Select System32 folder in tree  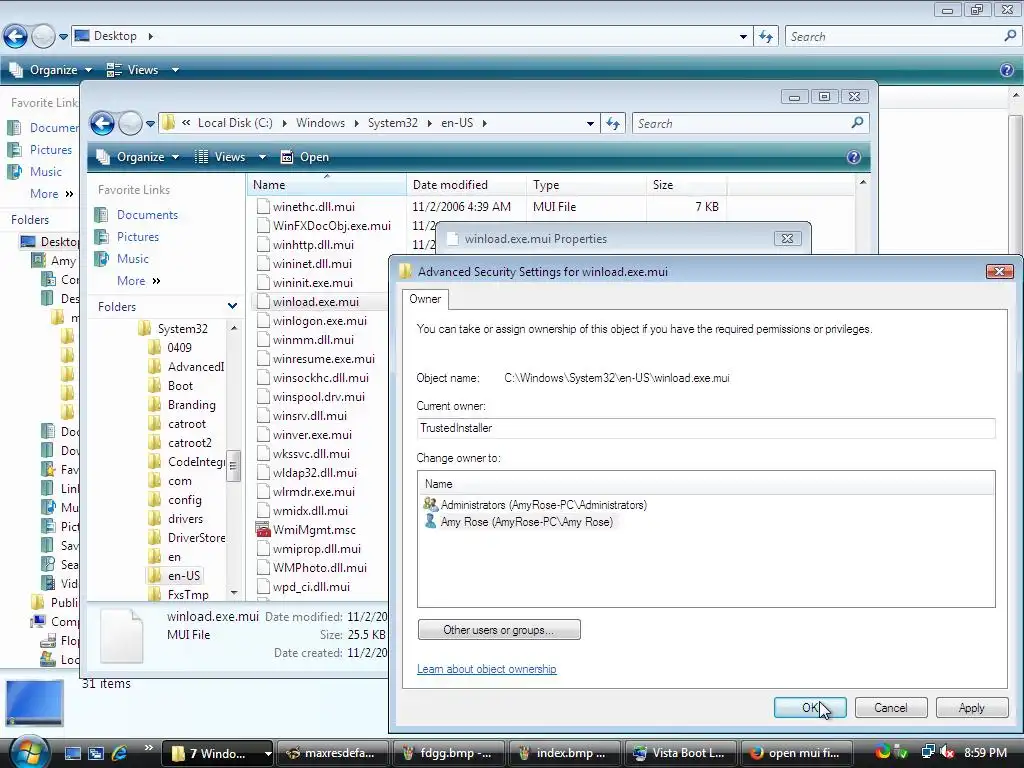(182, 328)
